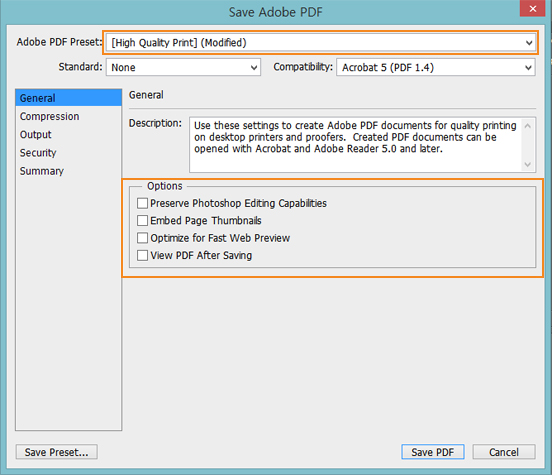This screenshot has width=552, height=475.
Task: Click inside the Description text box
Action: click(x=356, y=145)
